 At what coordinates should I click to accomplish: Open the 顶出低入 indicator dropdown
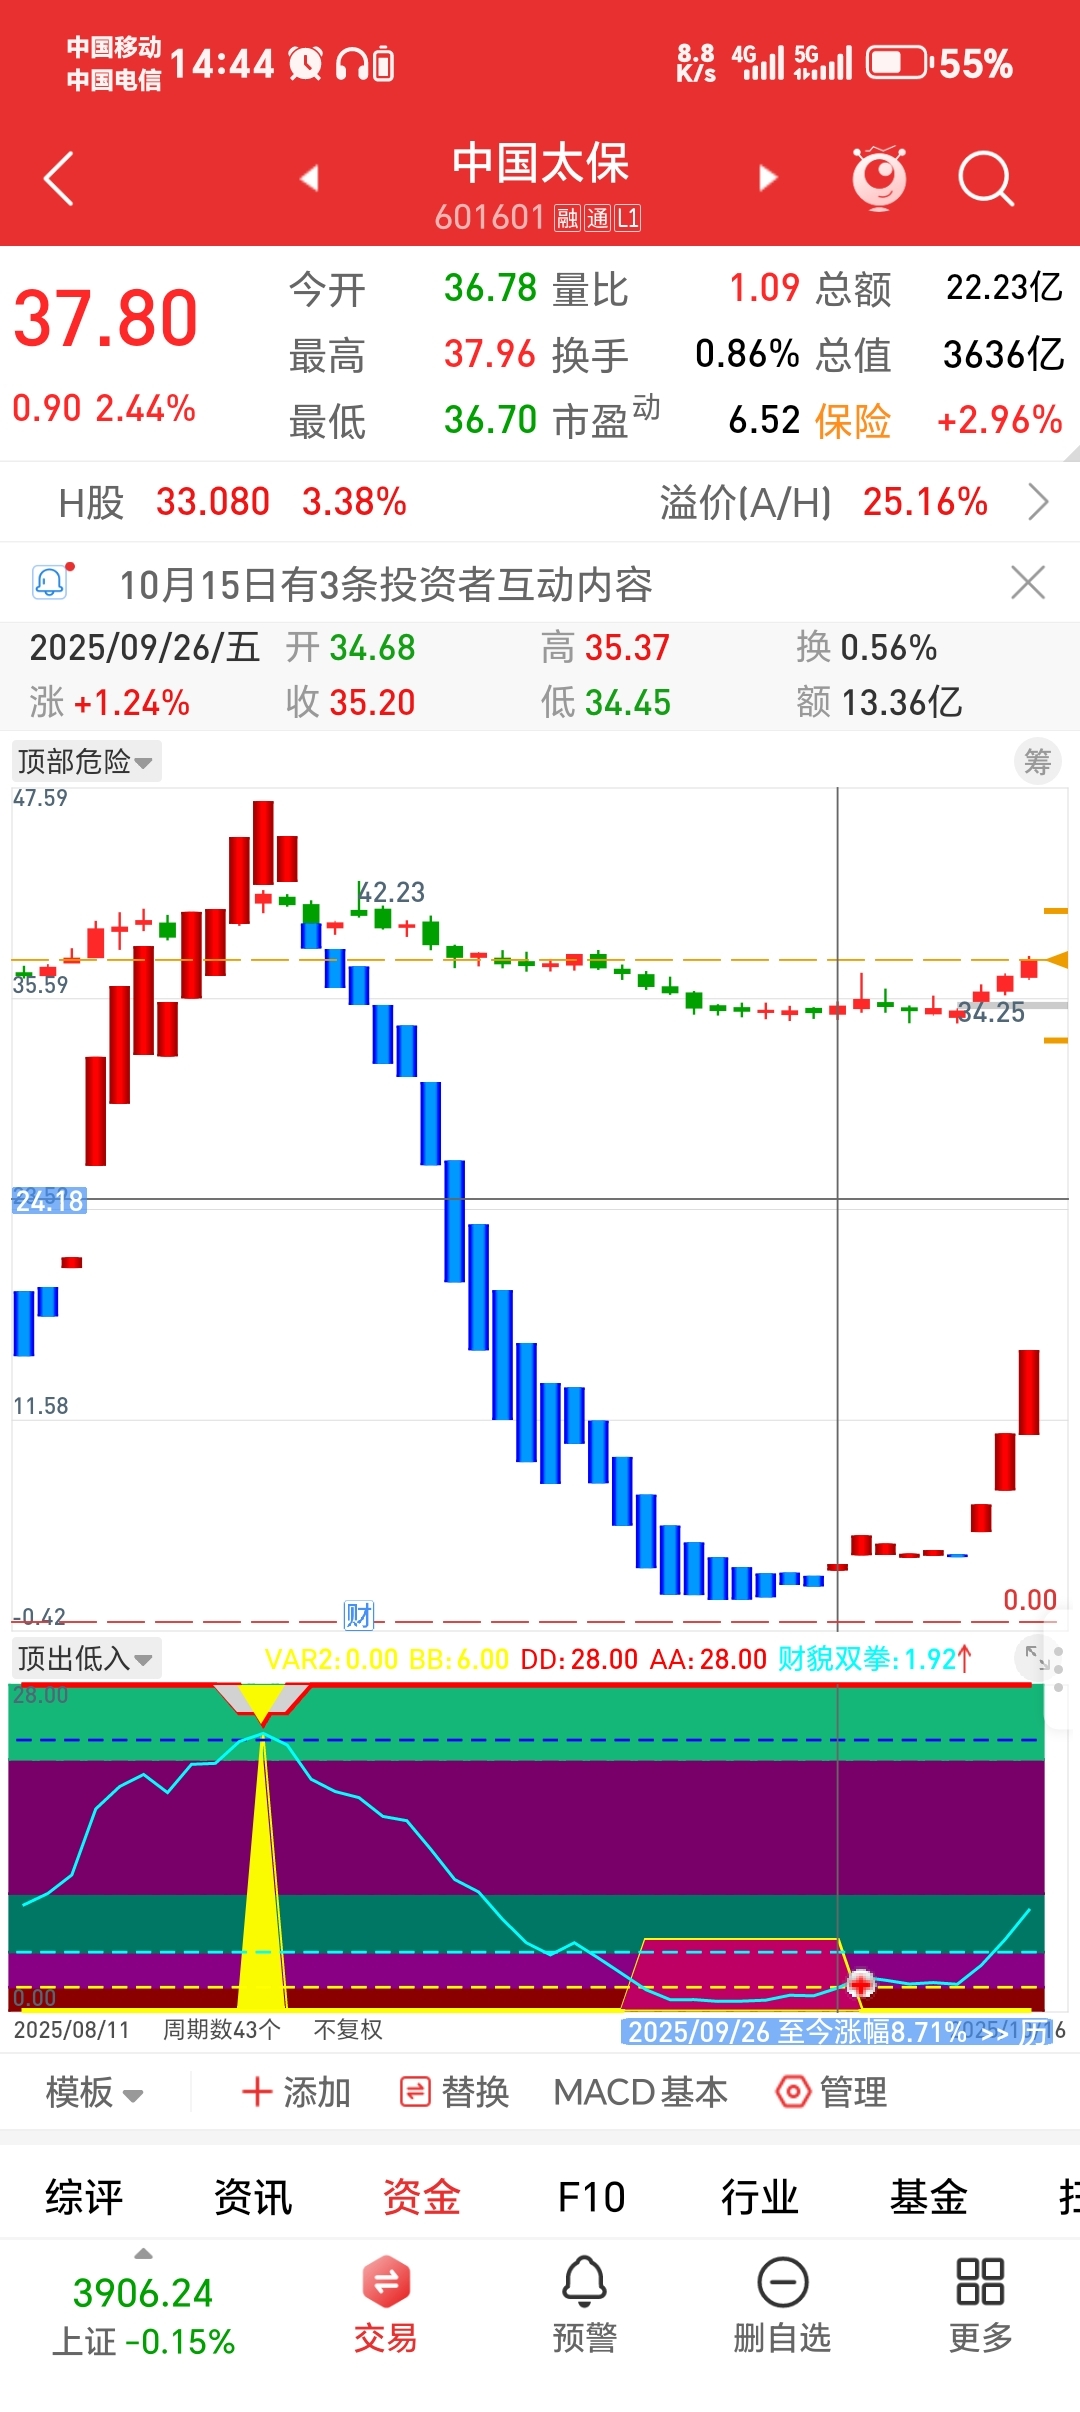tap(86, 1659)
